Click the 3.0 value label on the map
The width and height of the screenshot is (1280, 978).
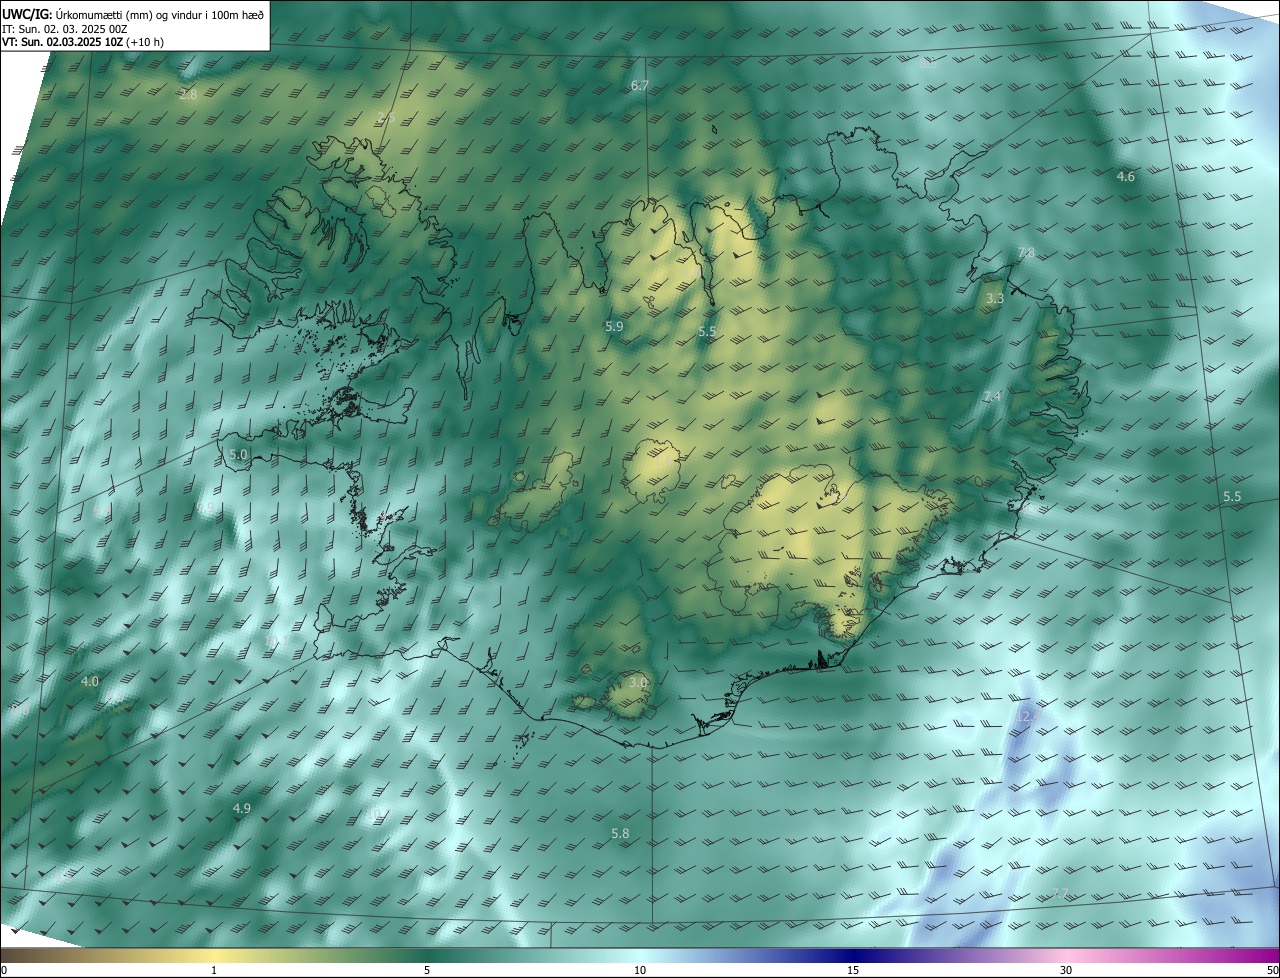click(x=639, y=682)
